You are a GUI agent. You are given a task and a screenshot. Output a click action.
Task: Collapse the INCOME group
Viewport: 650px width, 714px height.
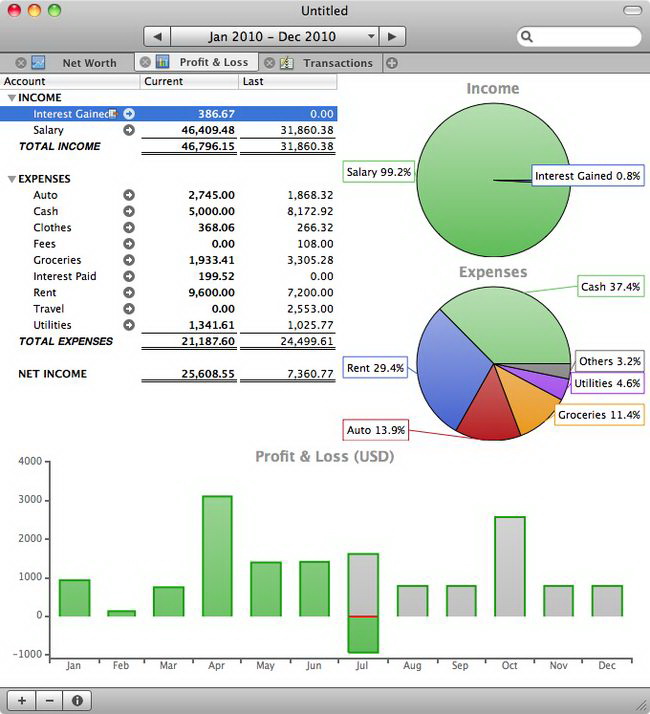11,98
